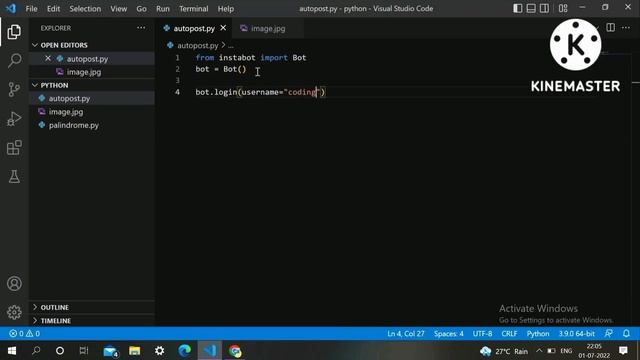The width and height of the screenshot is (640, 360).
Task: Open the Help menu
Action: click(x=226, y=9)
